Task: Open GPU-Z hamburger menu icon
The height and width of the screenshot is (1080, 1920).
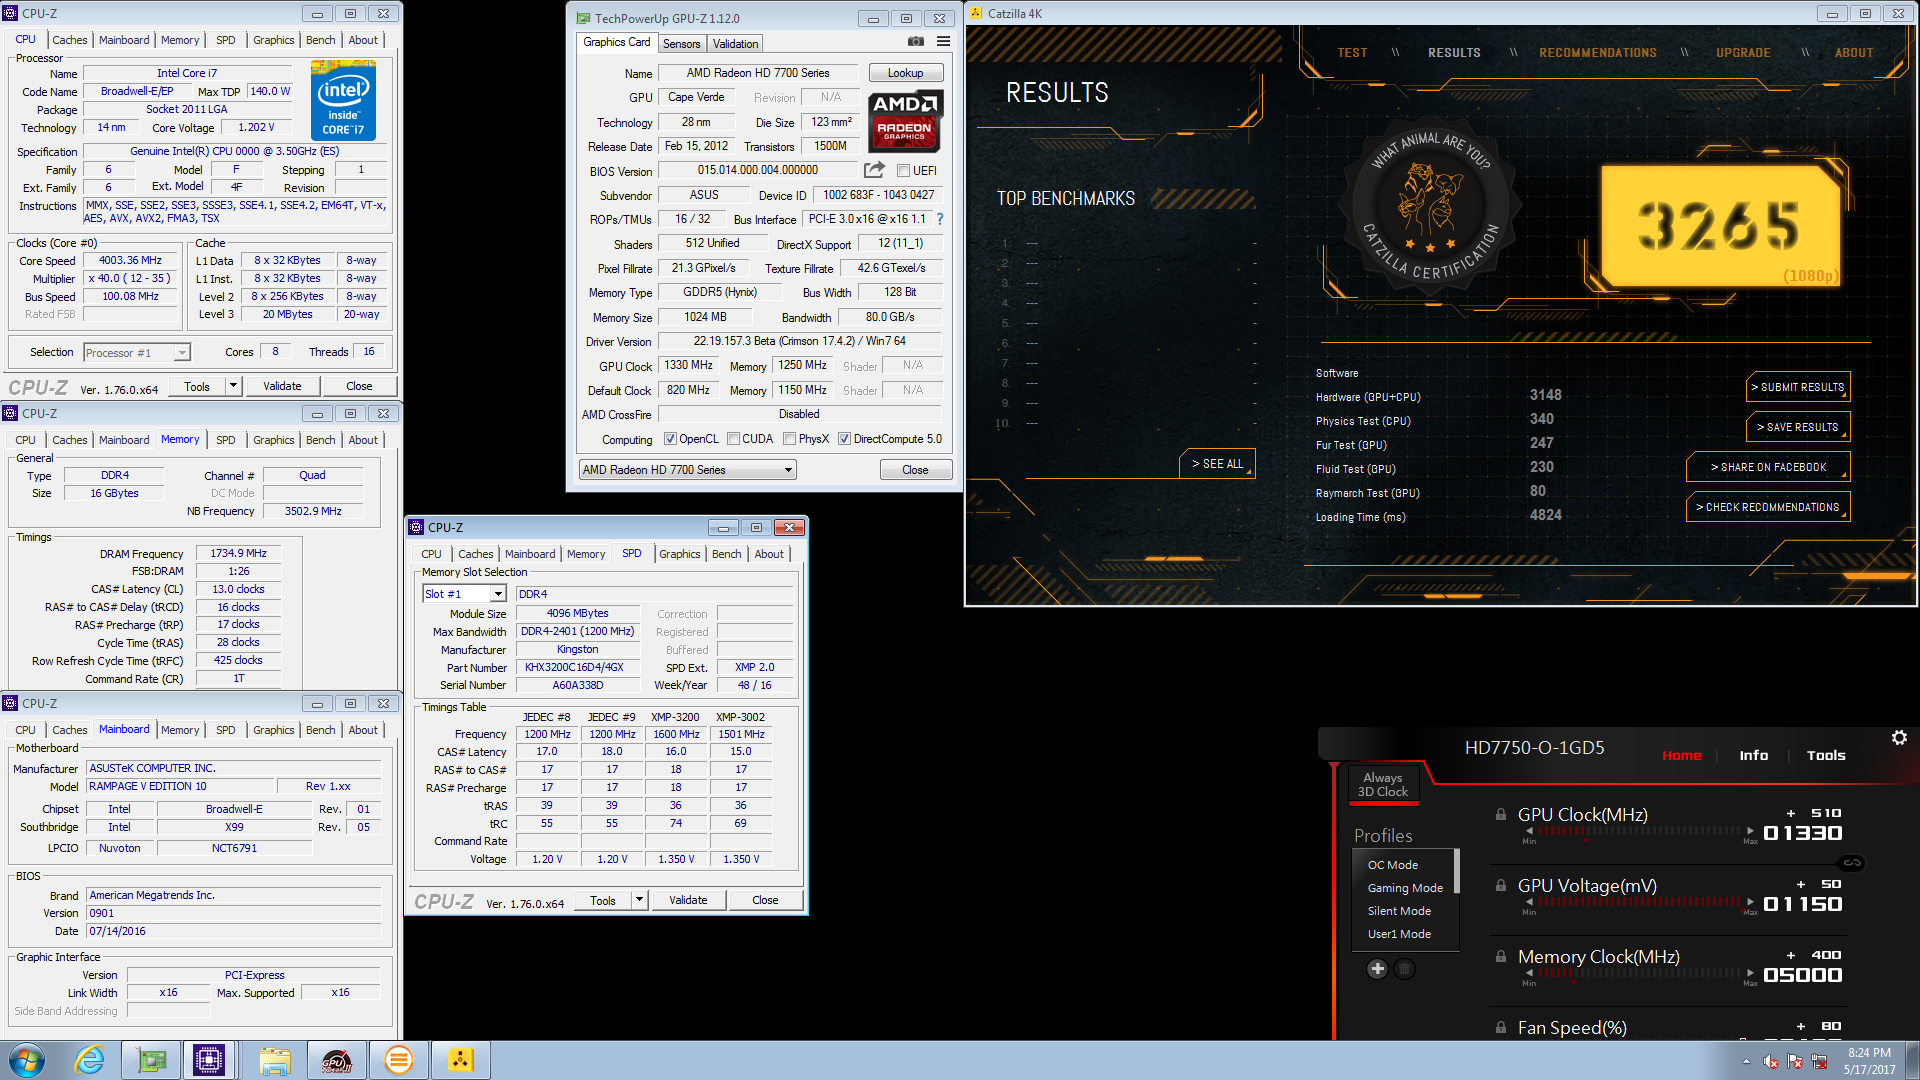Action: [943, 42]
